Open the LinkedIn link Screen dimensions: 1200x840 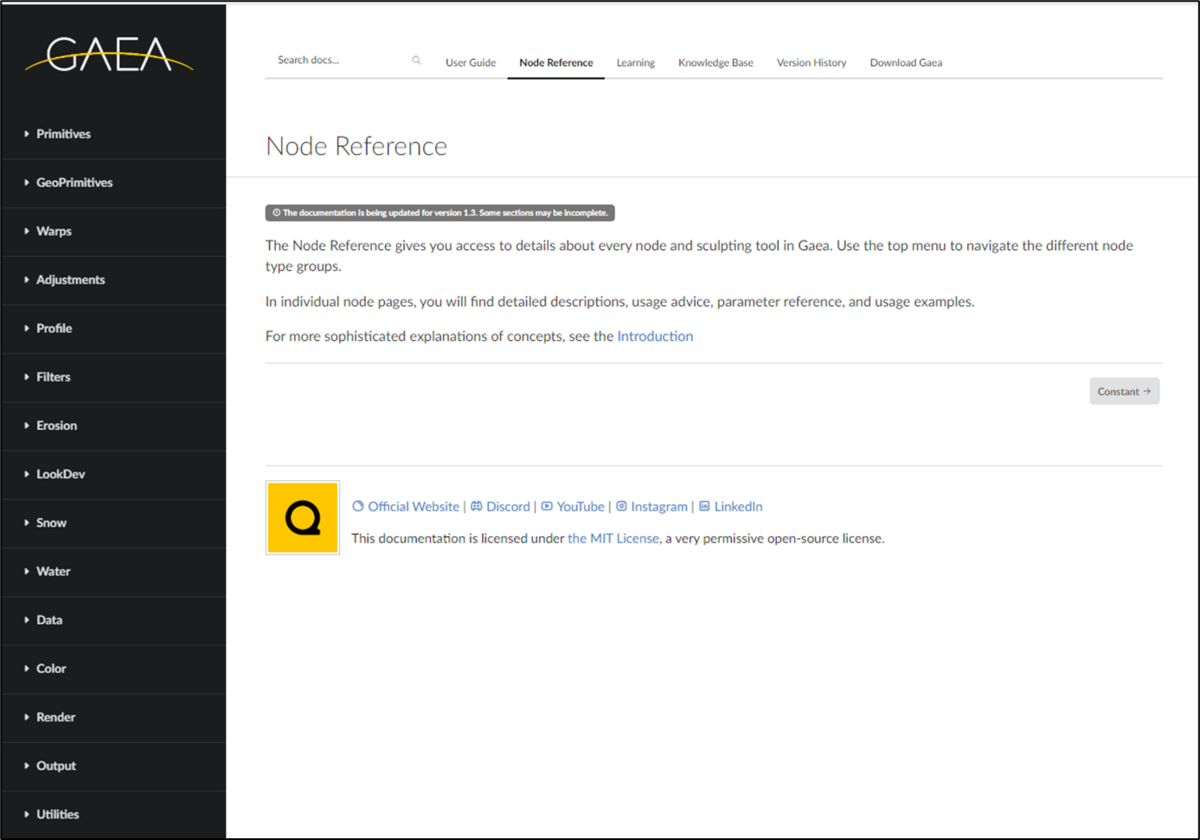[x=731, y=507]
